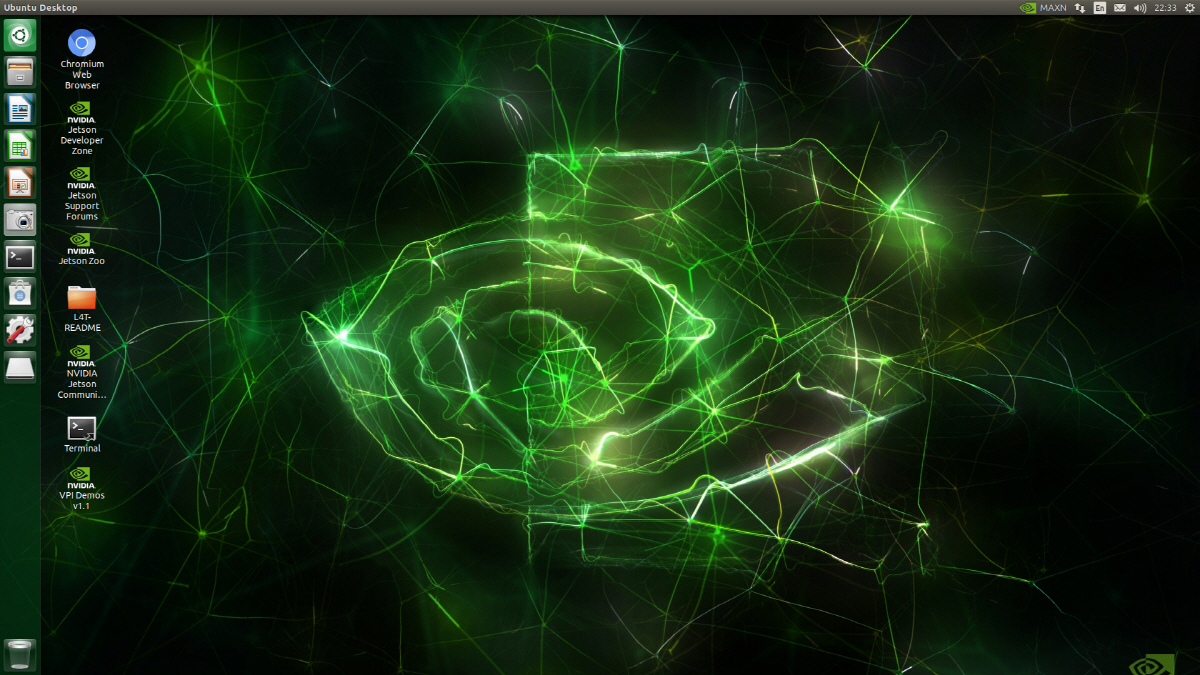Select Chromium Web Browser desktop shortcut
This screenshot has height=675, width=1200.
point(82,60)
